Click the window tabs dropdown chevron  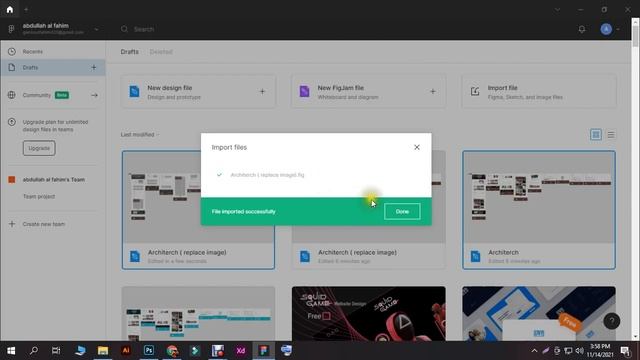(557, 9)
